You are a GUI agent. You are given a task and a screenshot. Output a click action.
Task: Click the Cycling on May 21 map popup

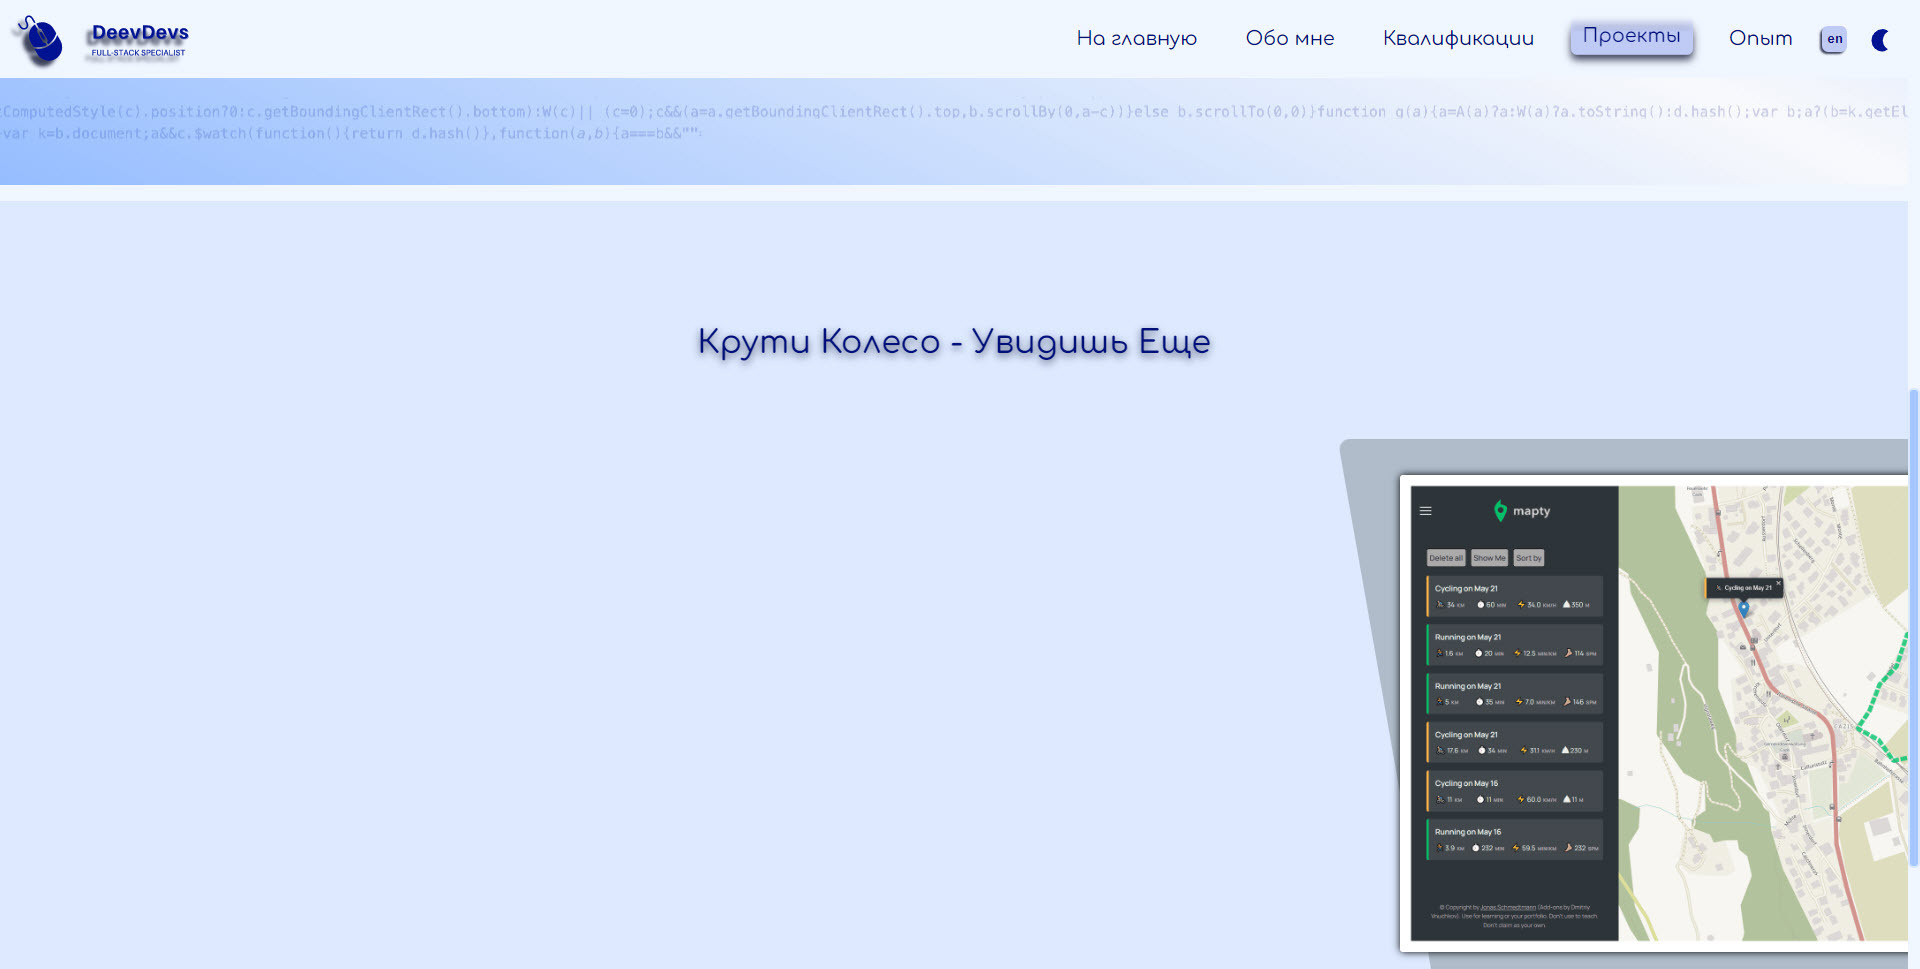pos(1744,588)
